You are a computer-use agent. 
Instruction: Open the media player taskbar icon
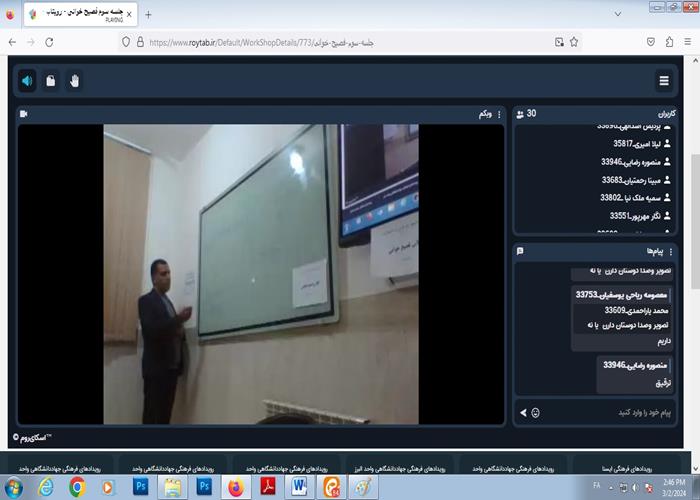coord(108,487)
